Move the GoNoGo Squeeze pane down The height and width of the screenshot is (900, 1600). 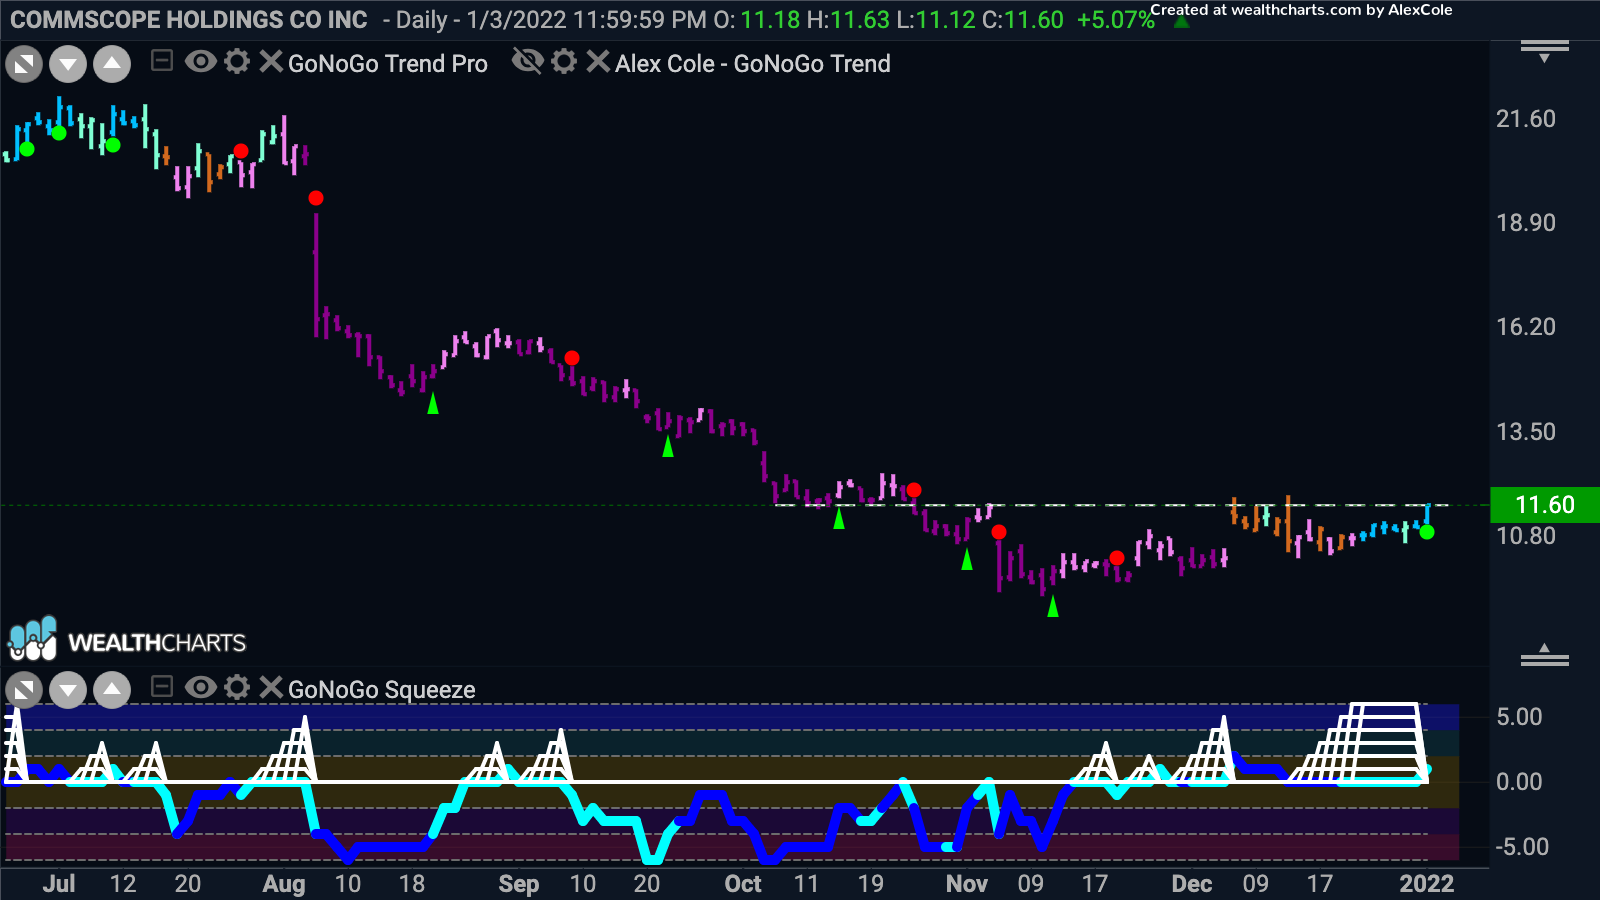[x=68, y=690]
